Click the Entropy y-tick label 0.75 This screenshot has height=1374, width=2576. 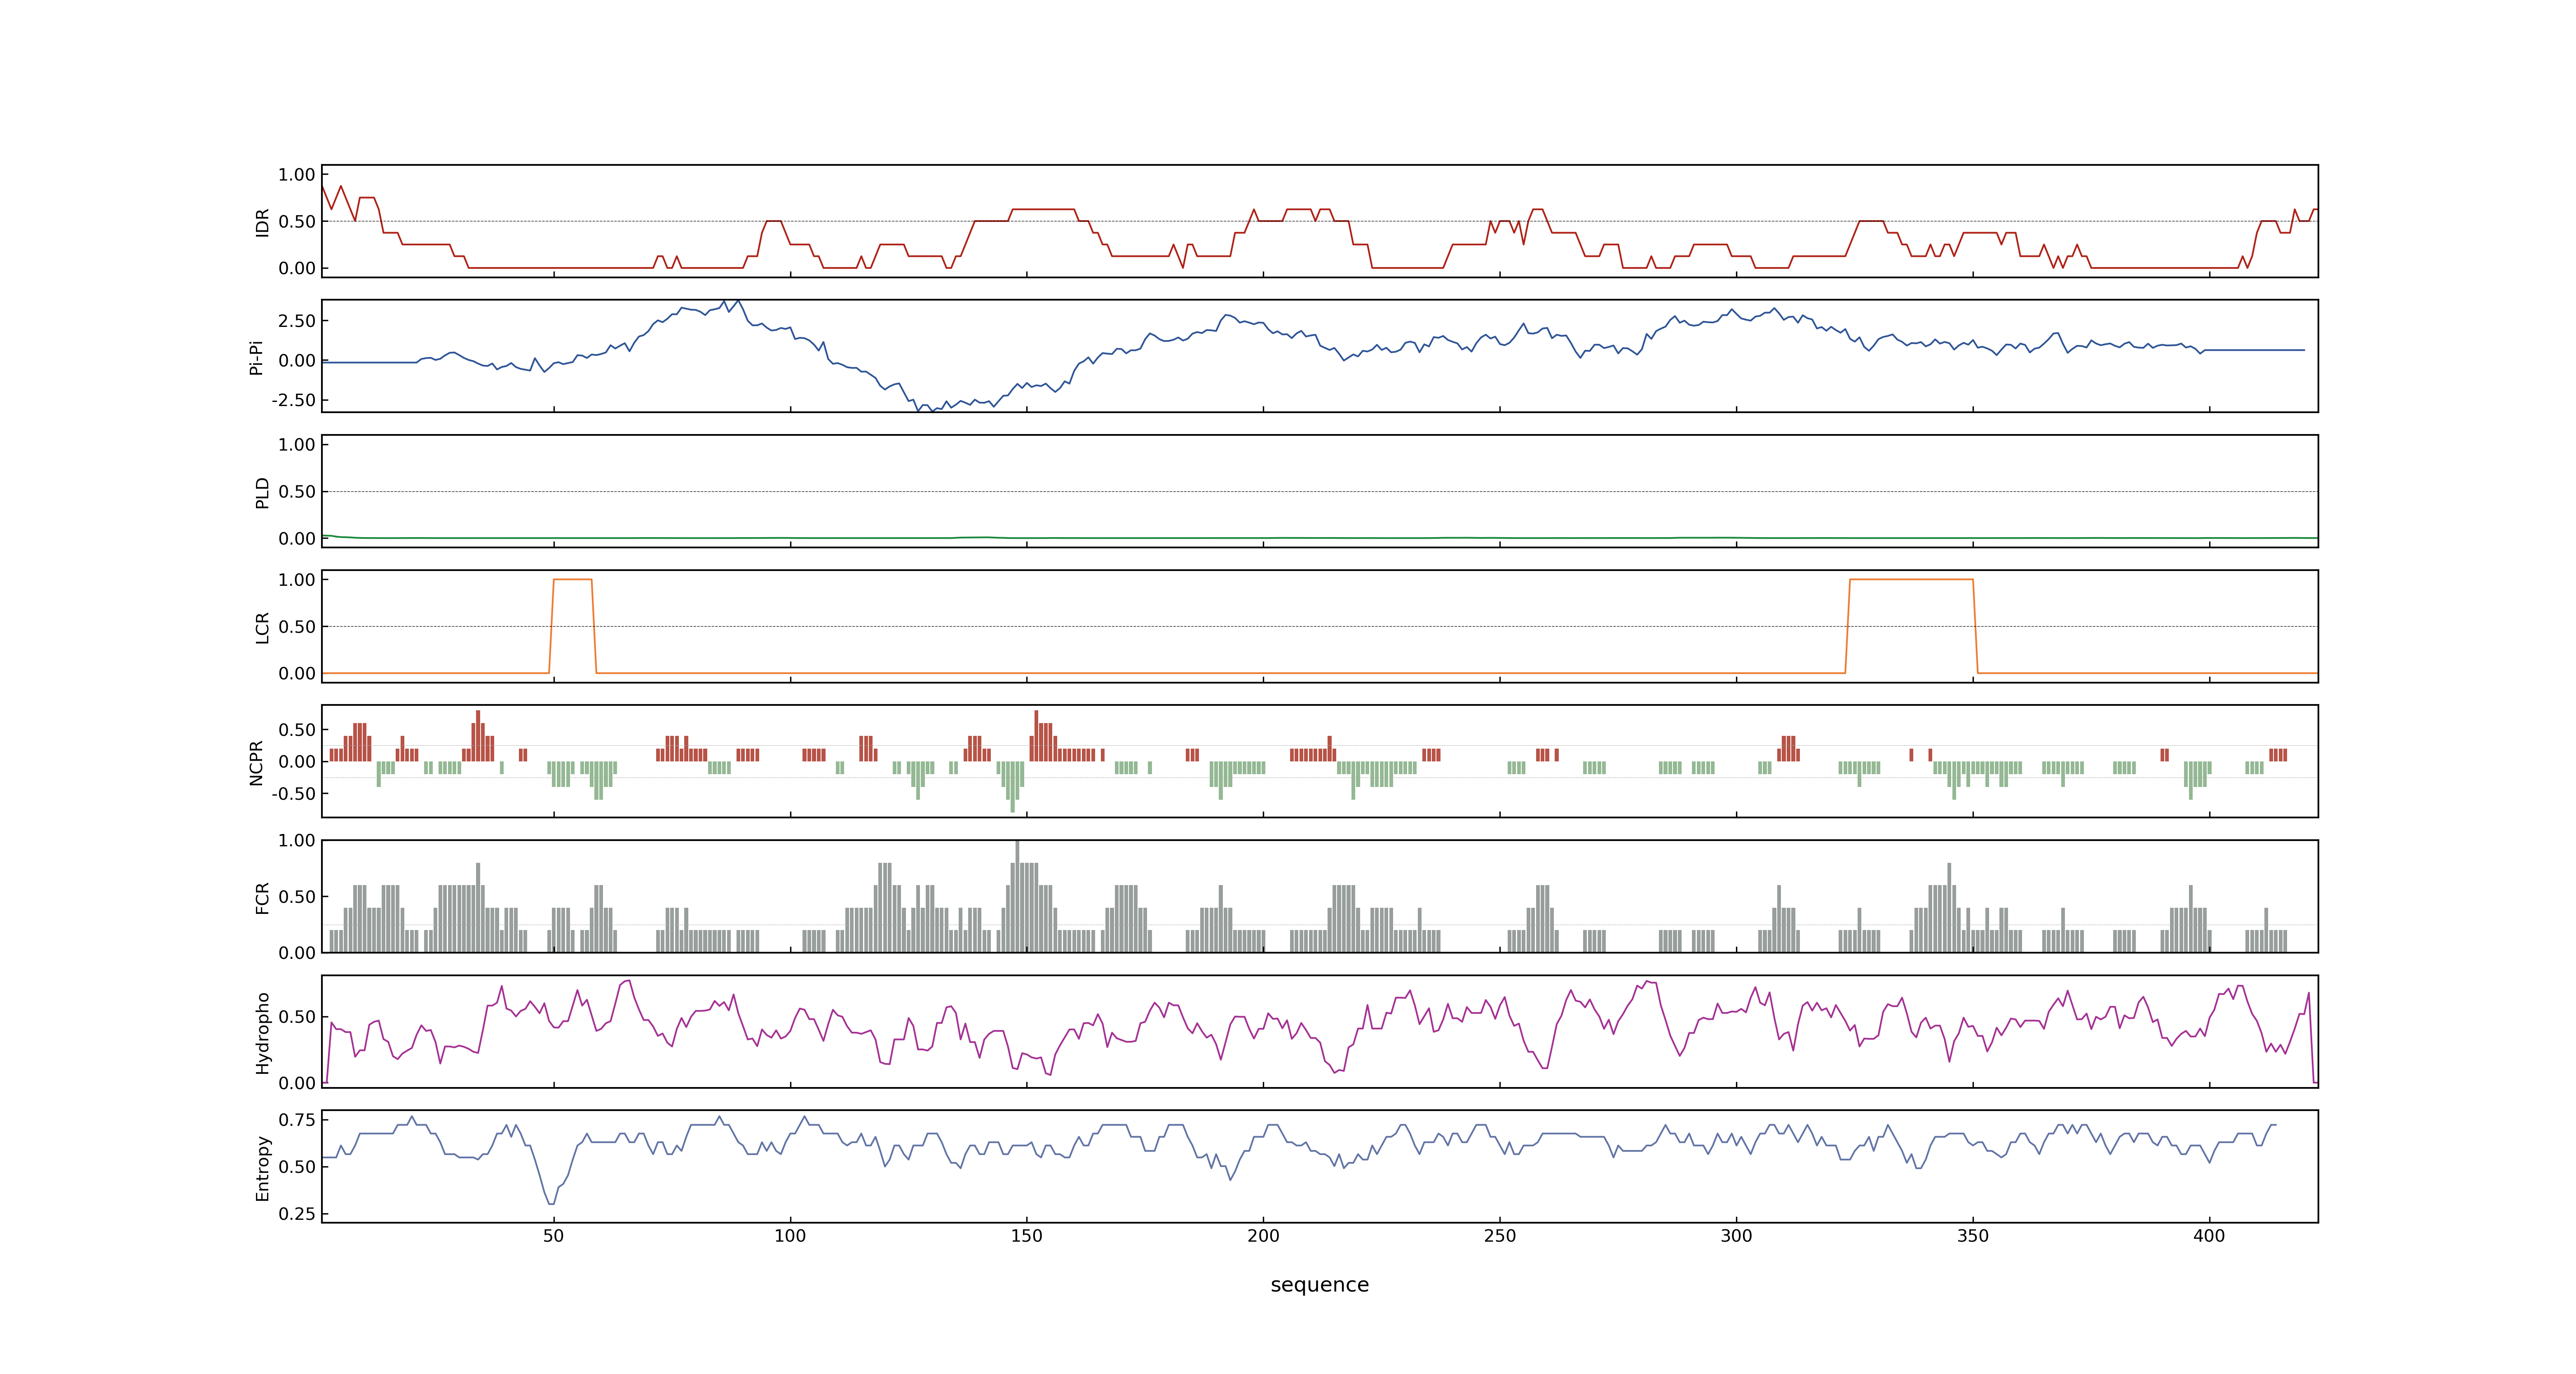297,1120
